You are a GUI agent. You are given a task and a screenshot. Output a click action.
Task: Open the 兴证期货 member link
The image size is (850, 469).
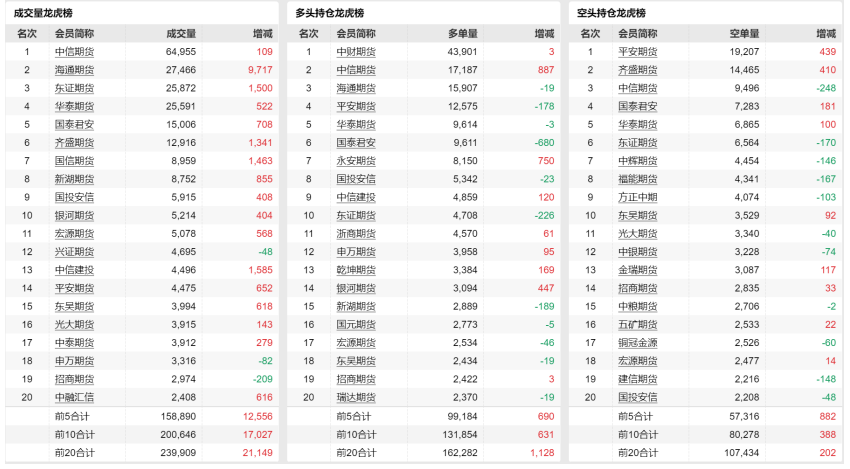click(74, 252)
